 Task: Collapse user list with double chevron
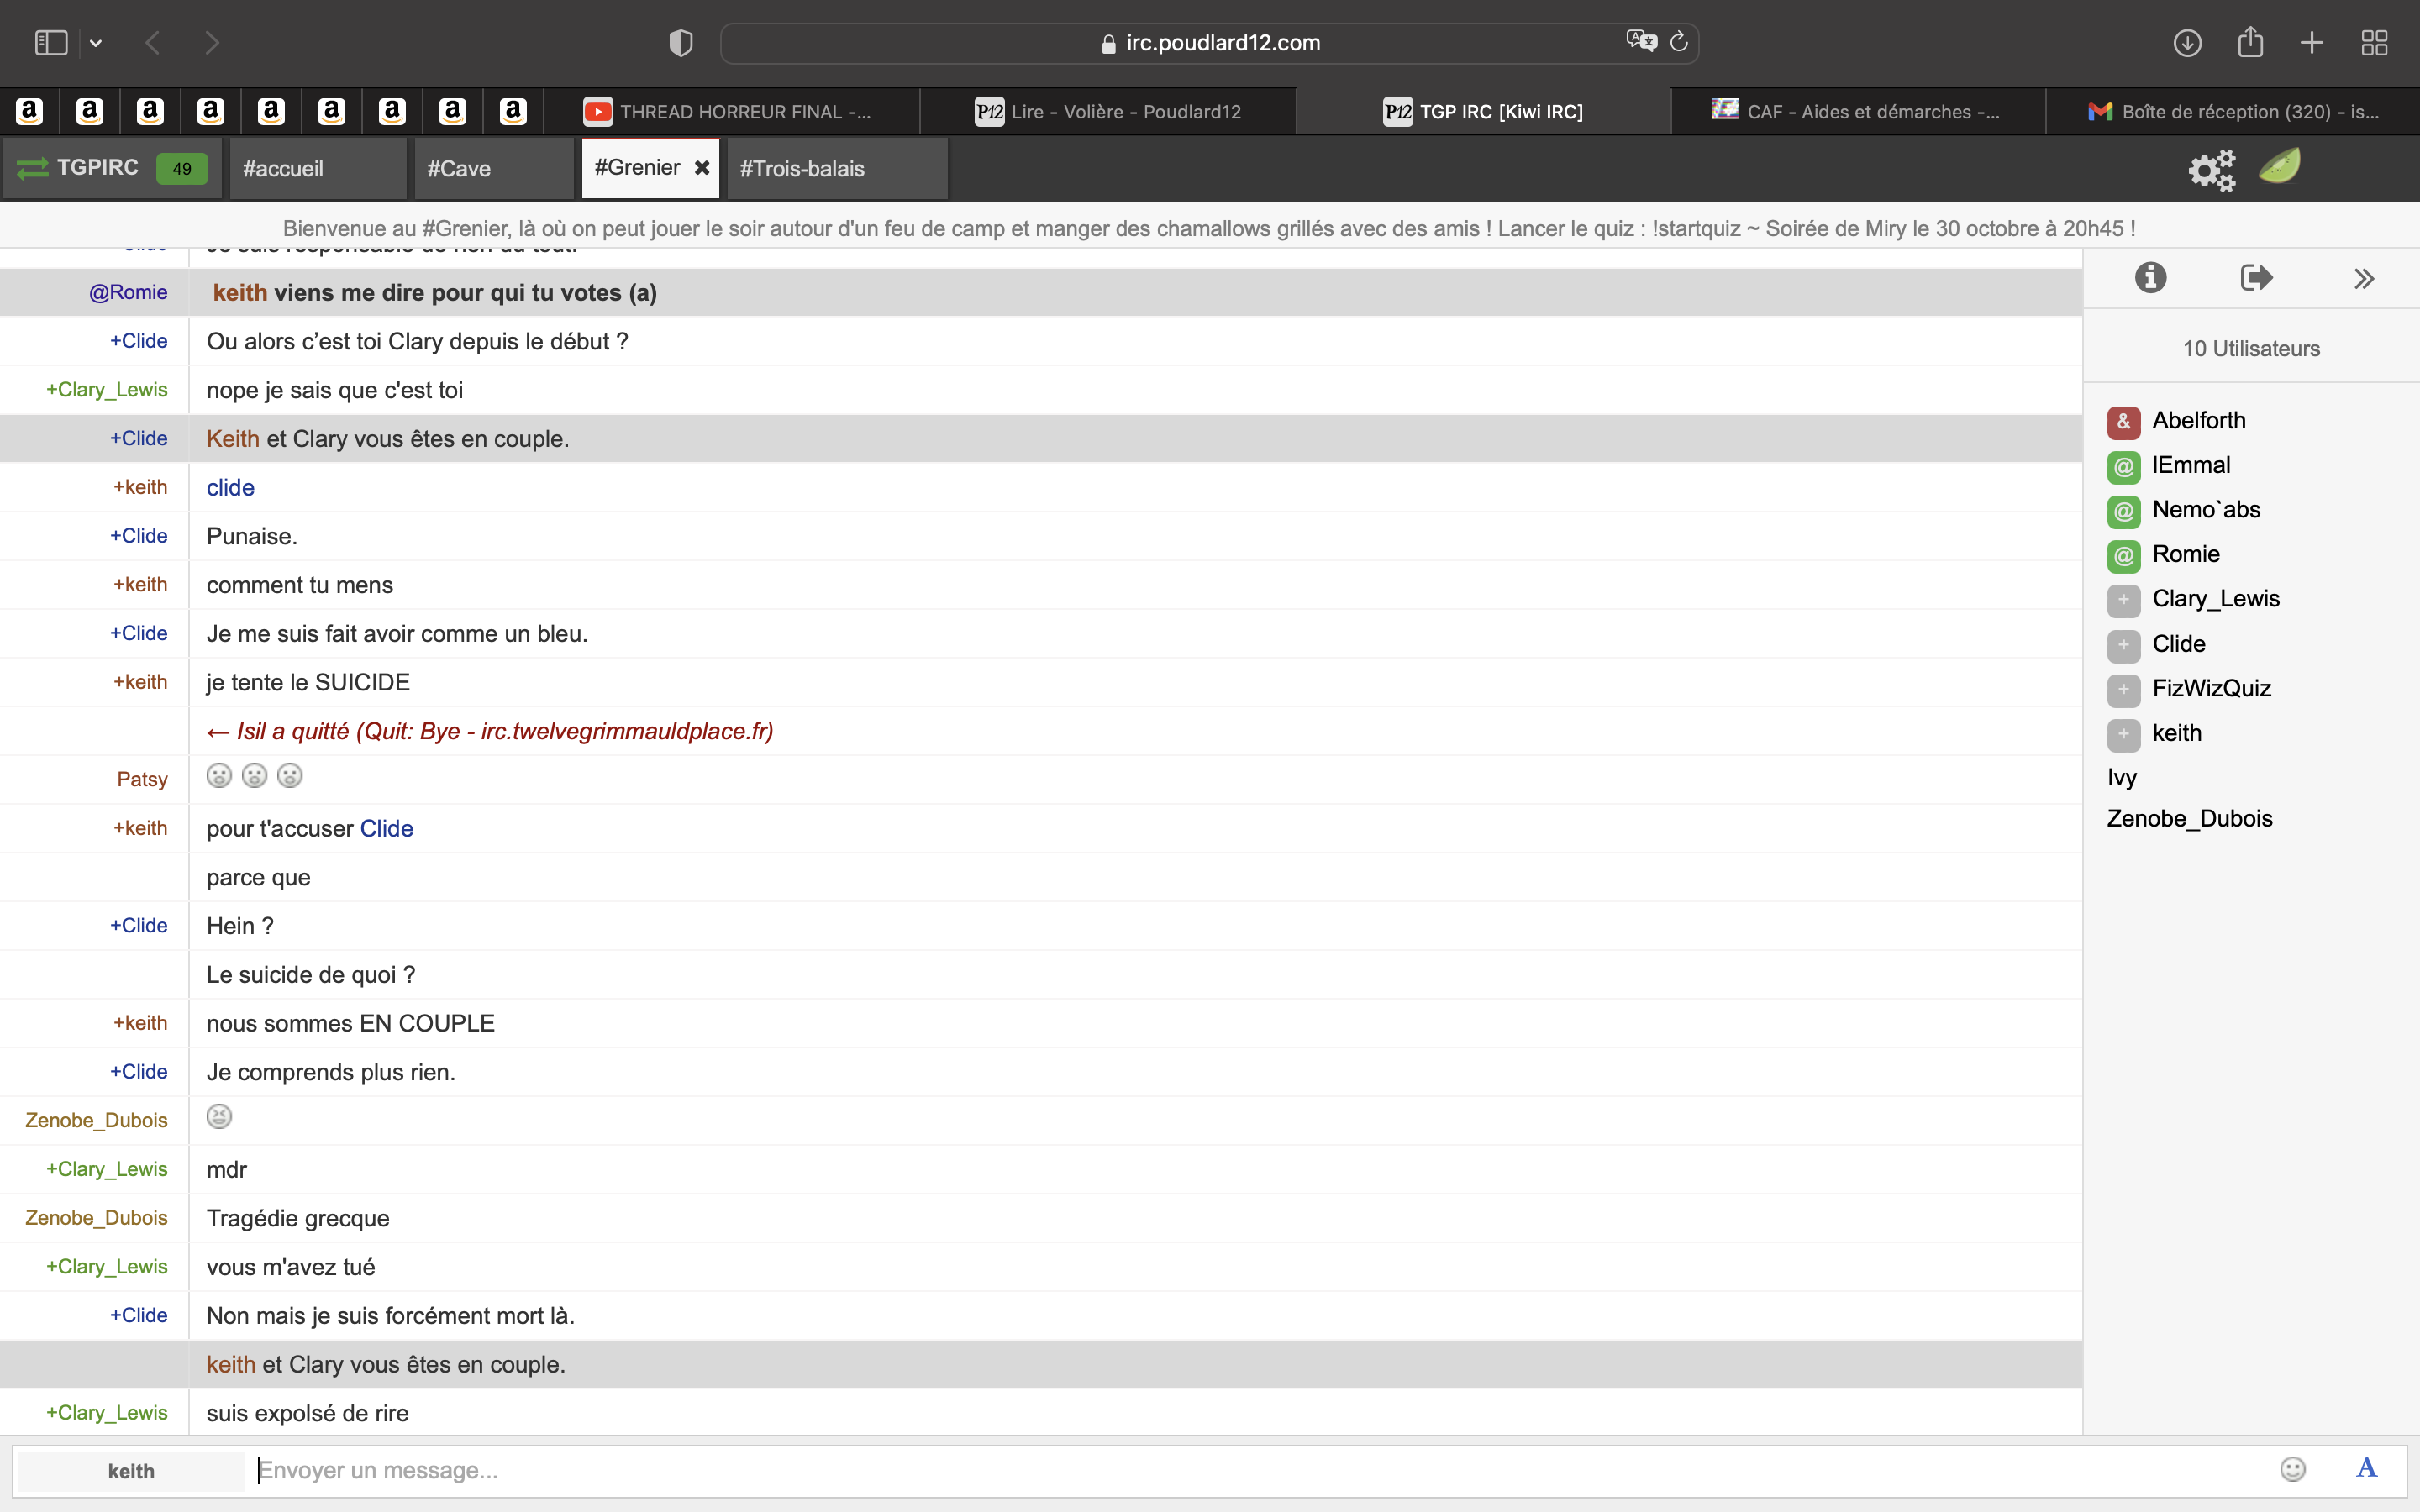click(2363, 279)
